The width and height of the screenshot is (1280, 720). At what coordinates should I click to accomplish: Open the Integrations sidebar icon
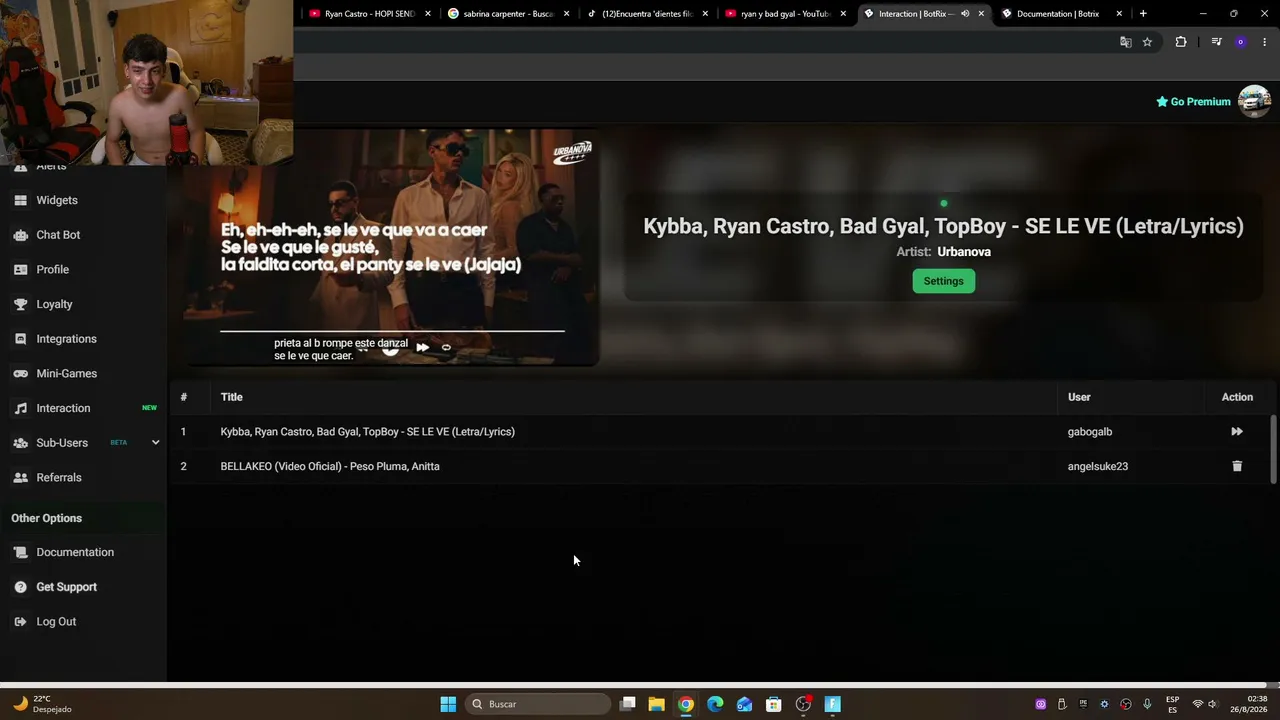pyautogui.click(x=20, y=339)
